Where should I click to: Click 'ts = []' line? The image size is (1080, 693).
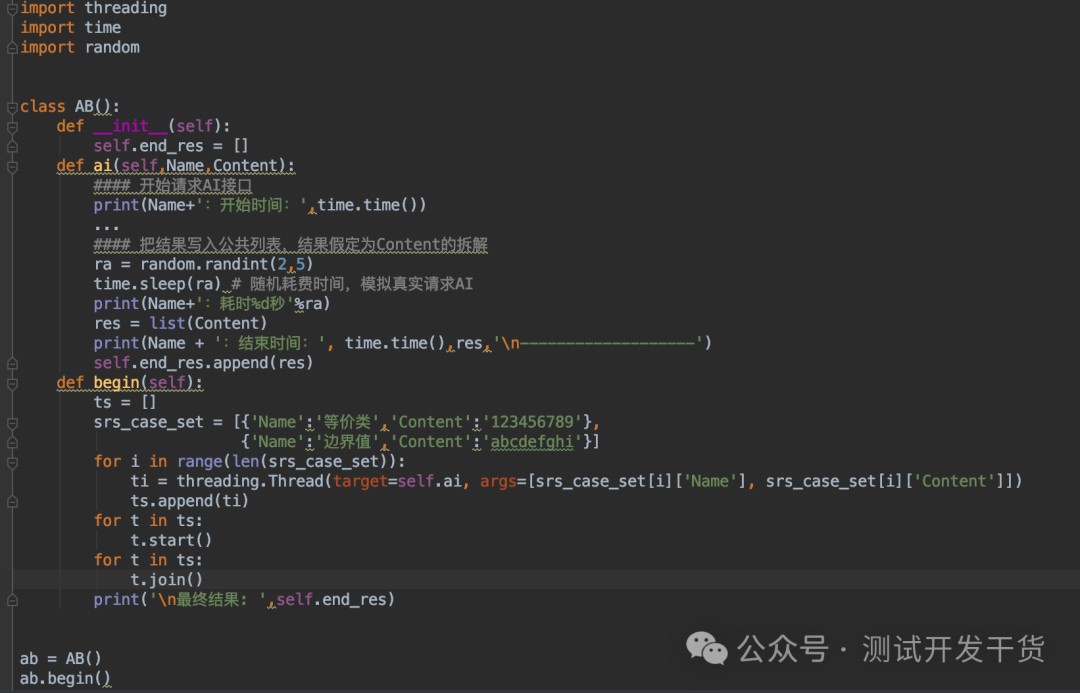(125, 402)
